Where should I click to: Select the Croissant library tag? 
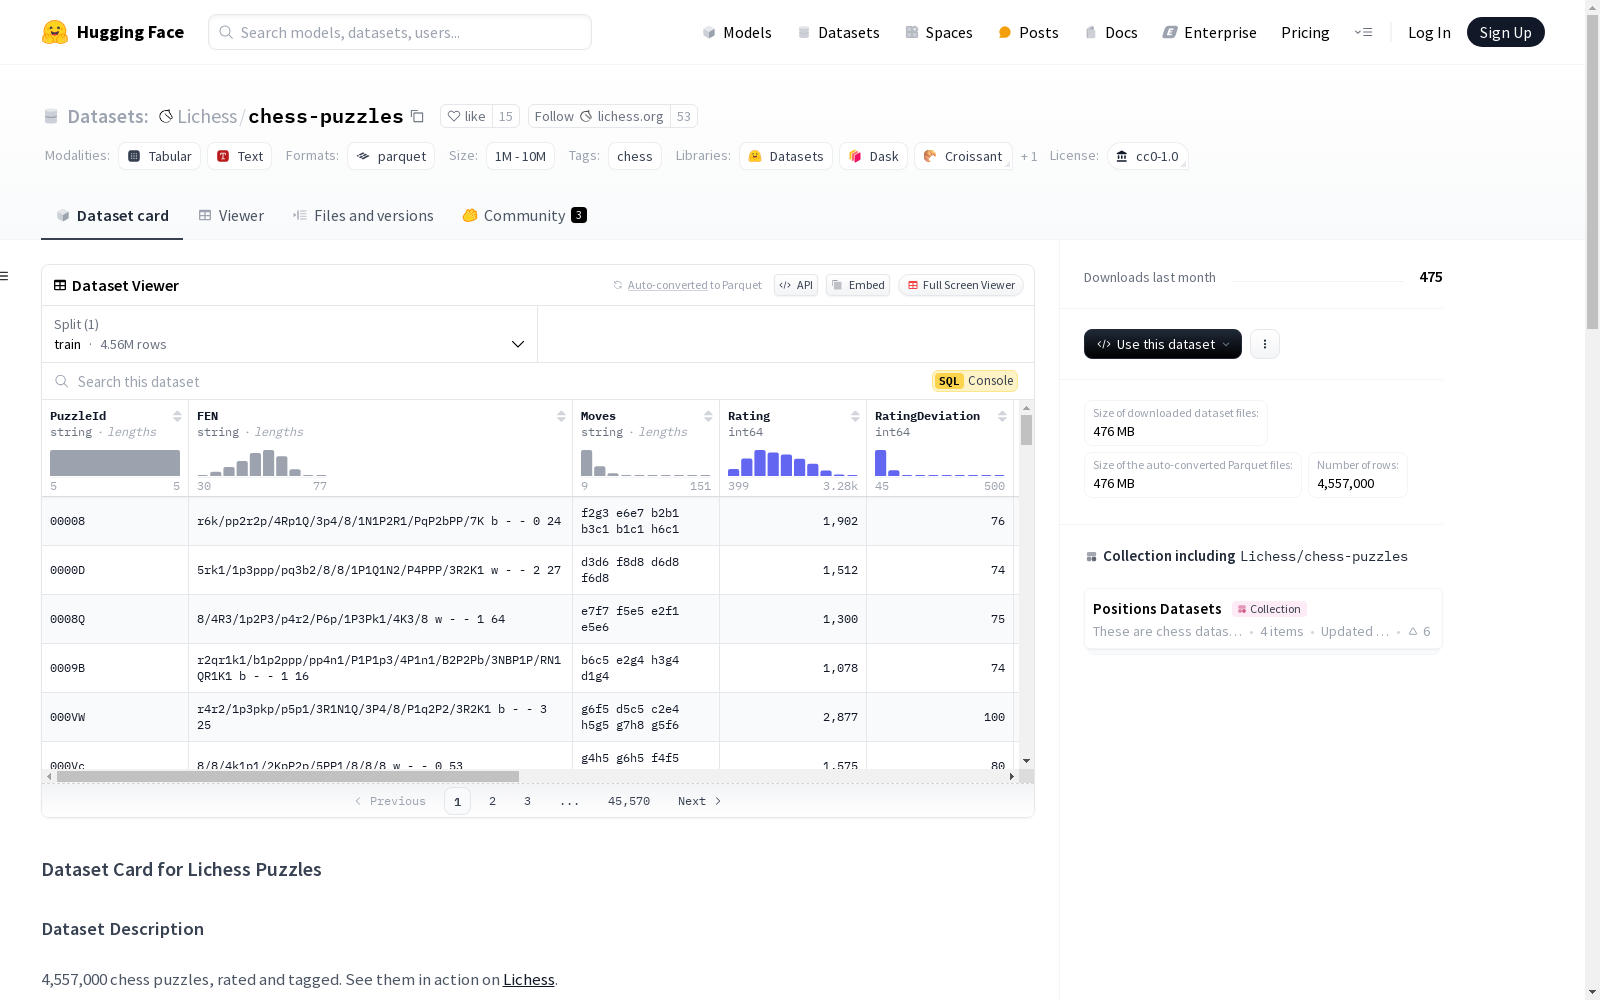pos(963,156)
